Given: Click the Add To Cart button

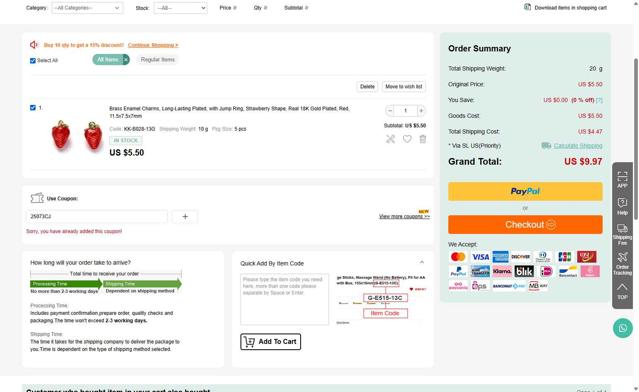Looking at the screenshot, I should (x=271, y=341).
